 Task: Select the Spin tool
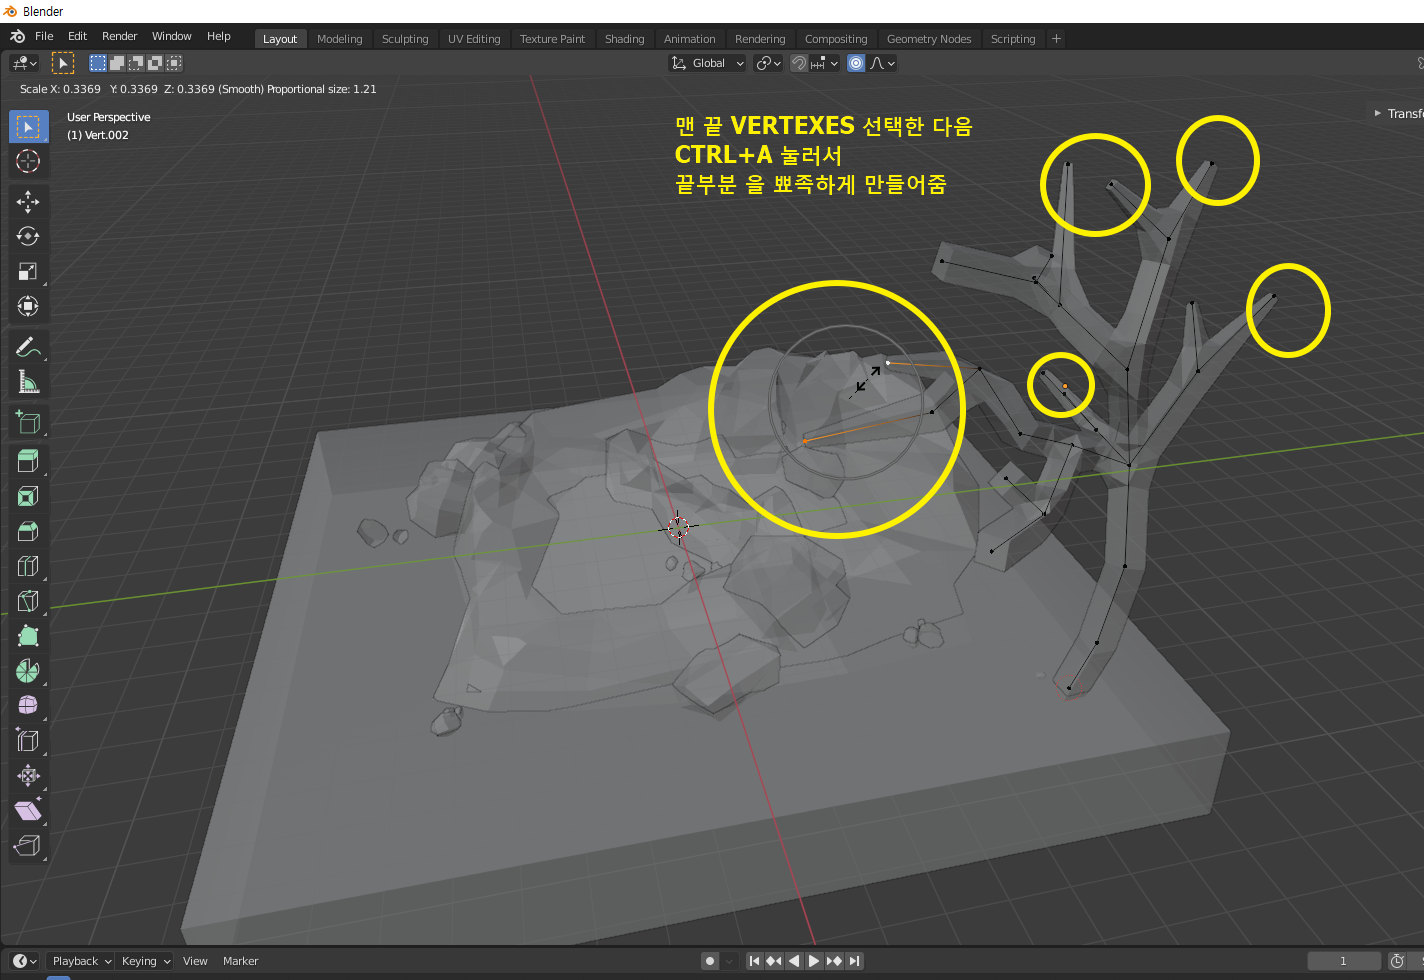pos(28,671)
